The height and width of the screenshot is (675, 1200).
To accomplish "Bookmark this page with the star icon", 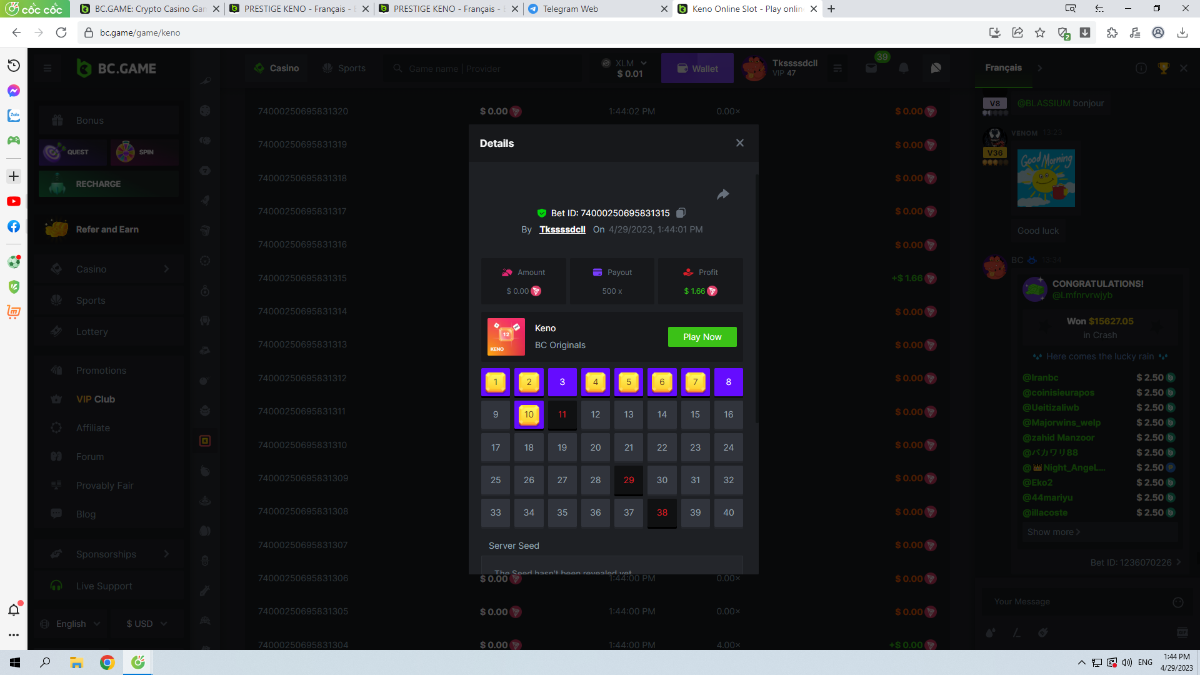I will tap(1040, 32).
